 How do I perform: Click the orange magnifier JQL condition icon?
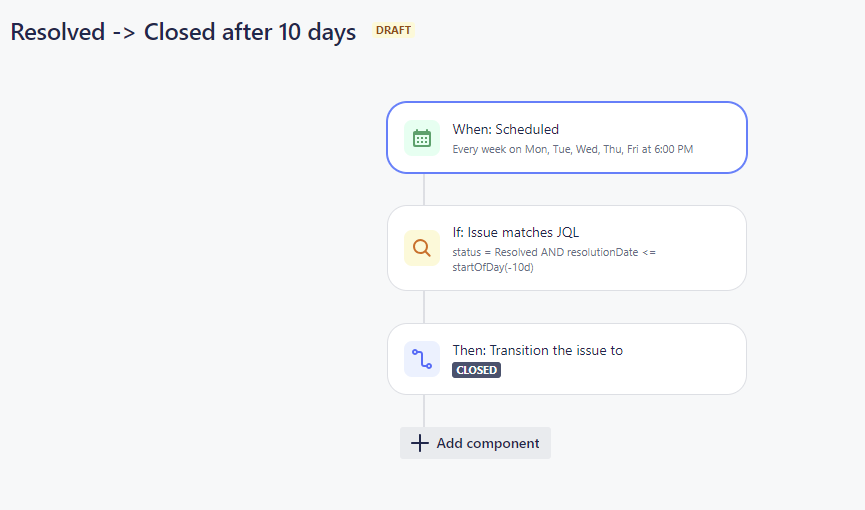pyautogui.click(x=421, y=248)
